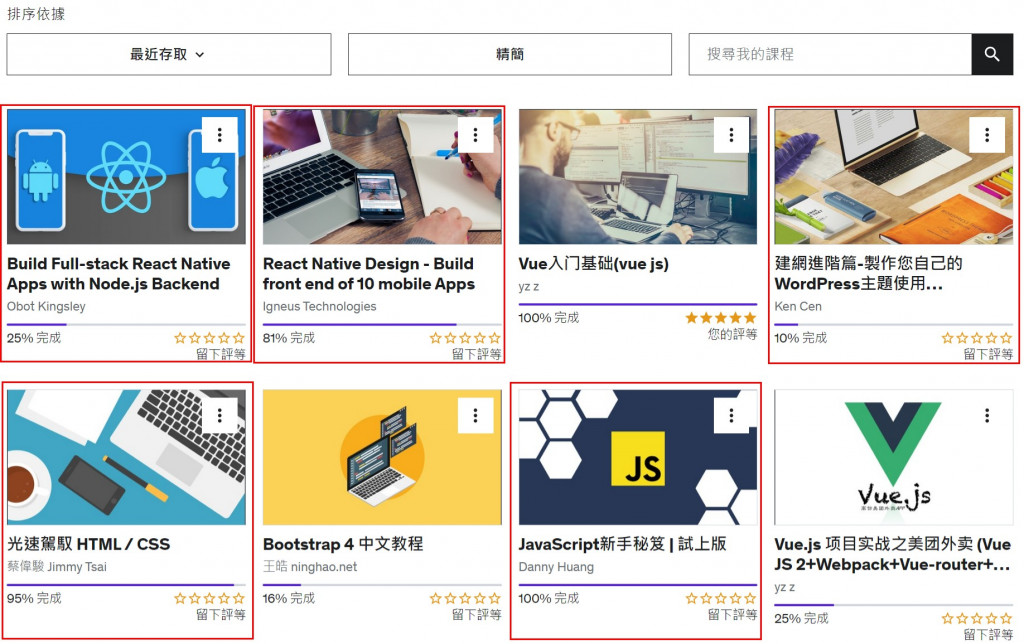1024x644 pixels.
Task: Click the 95% progress bar of 光速駕馭 HTML / CSS
Action: 126,585
